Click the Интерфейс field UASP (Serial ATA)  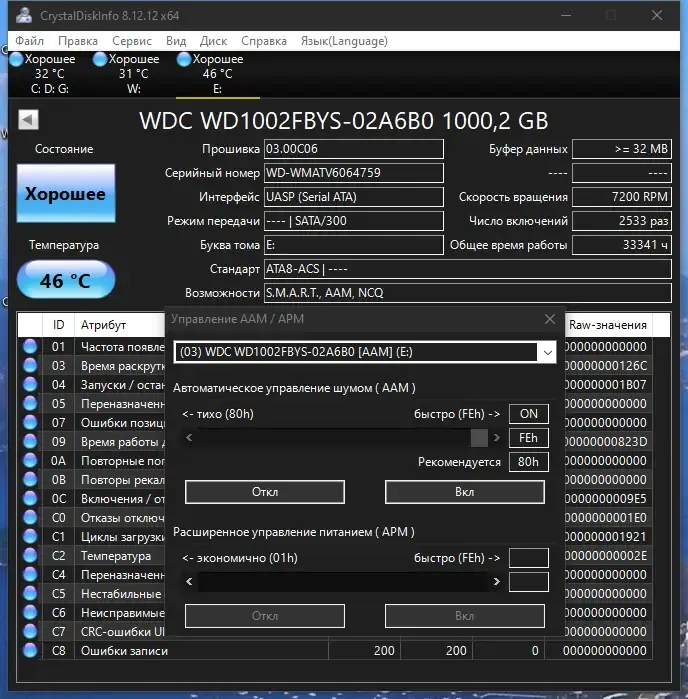354,197
